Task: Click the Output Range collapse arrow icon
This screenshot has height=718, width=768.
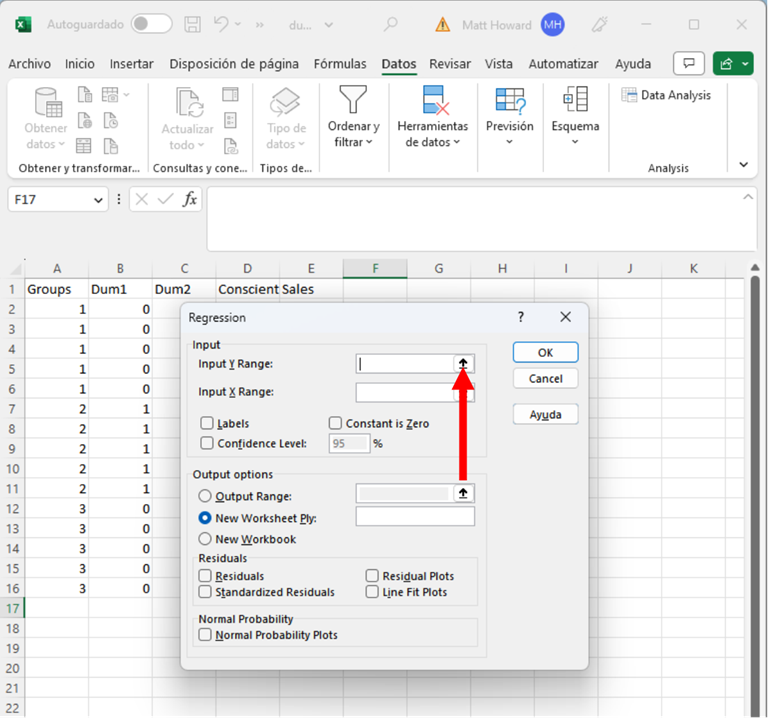Action: [463, 494]
